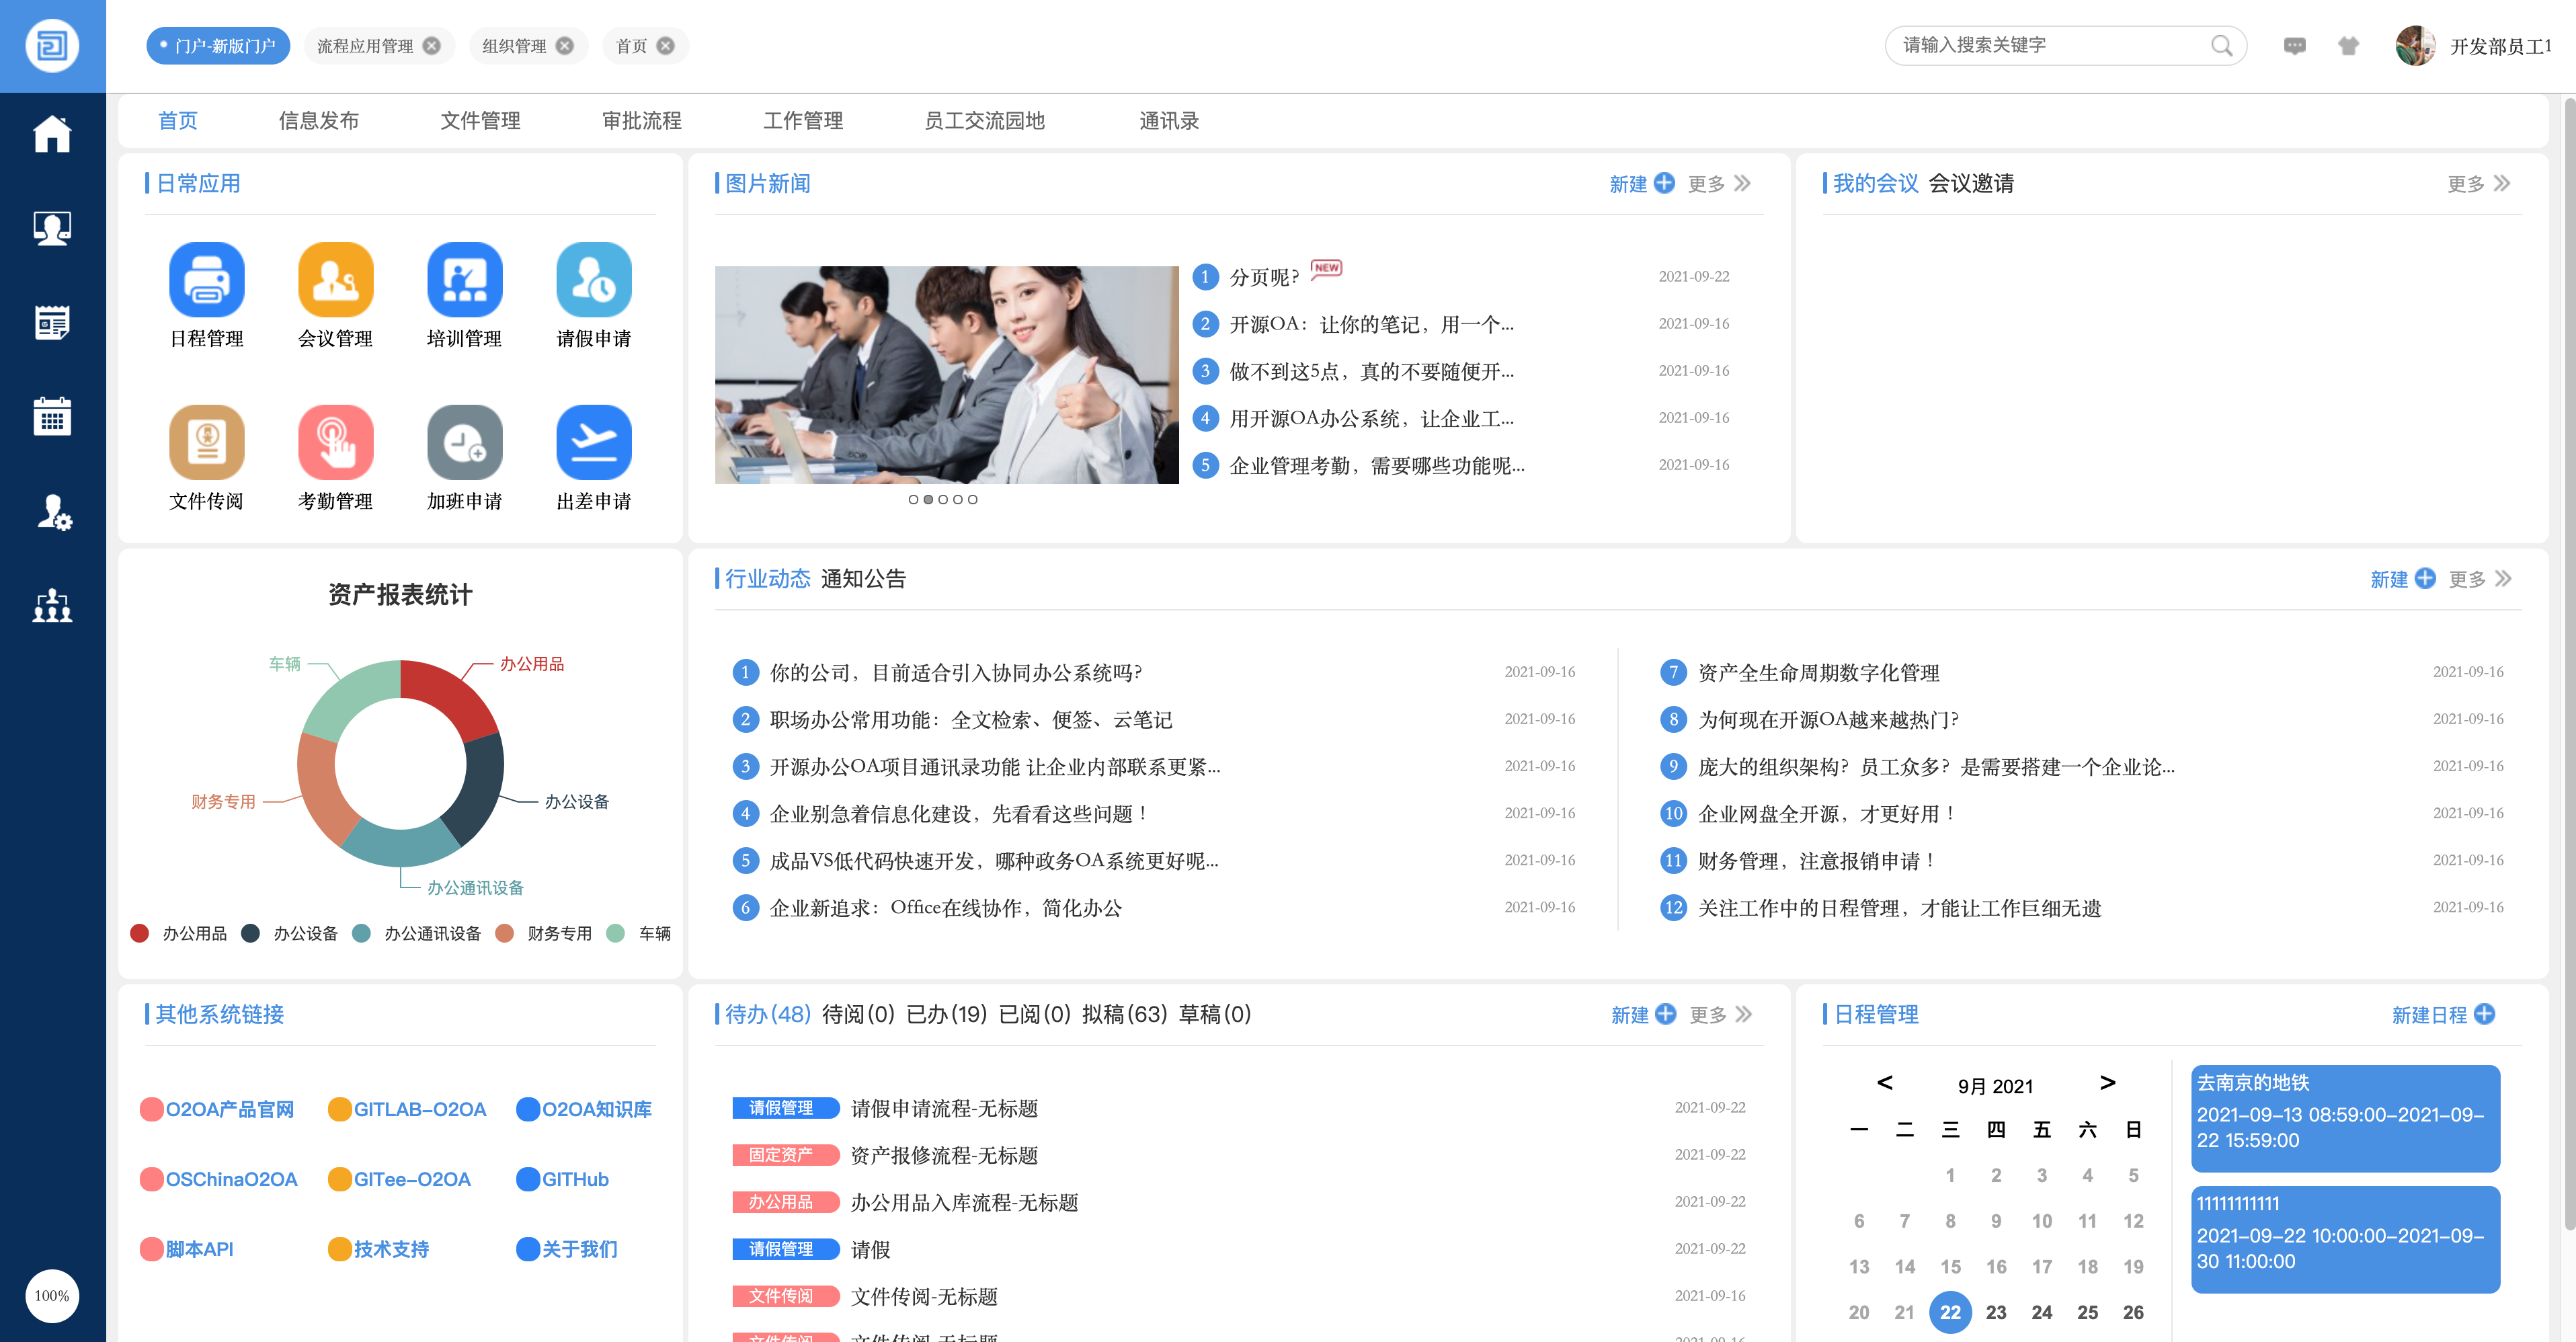Close the 流程应用管理 tab
The width and height of the screenshot is (2576, 1342).
(431, 46)
